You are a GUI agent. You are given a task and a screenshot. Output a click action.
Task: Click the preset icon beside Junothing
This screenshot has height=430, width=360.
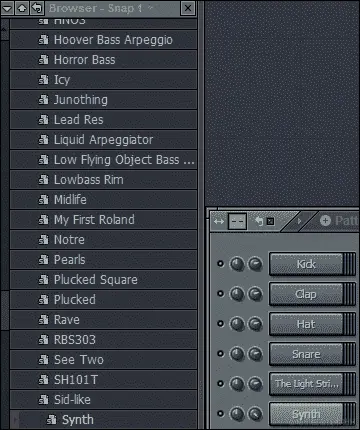tap(43, 100)
